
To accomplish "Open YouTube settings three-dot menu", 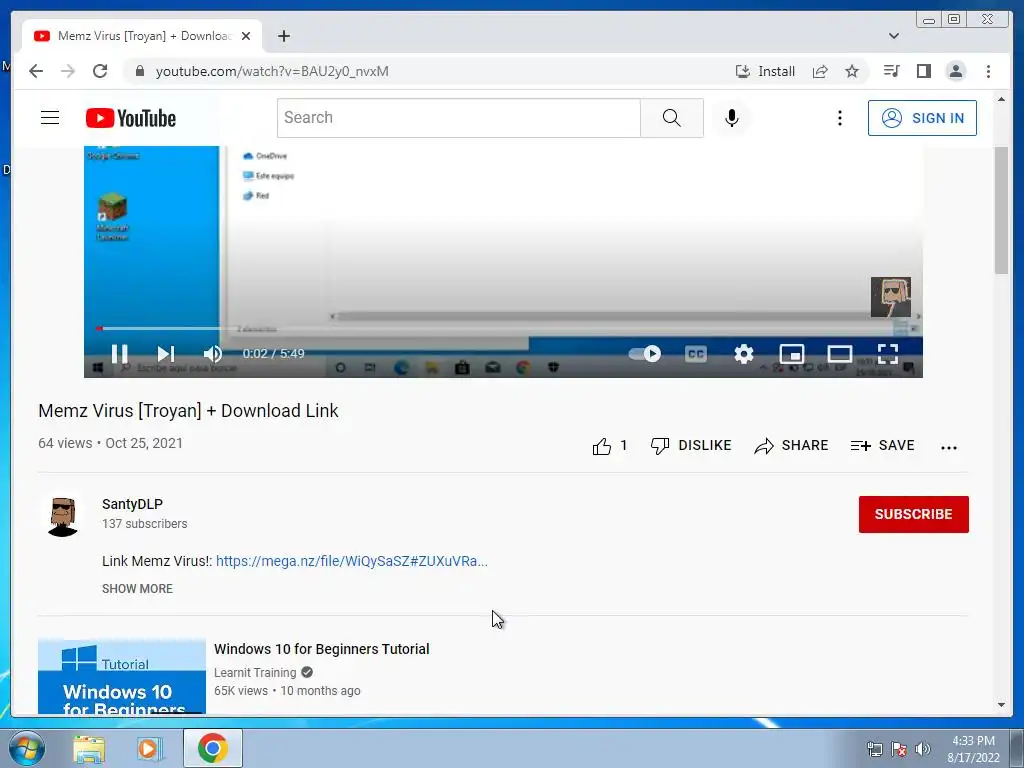I will [840, 118].
